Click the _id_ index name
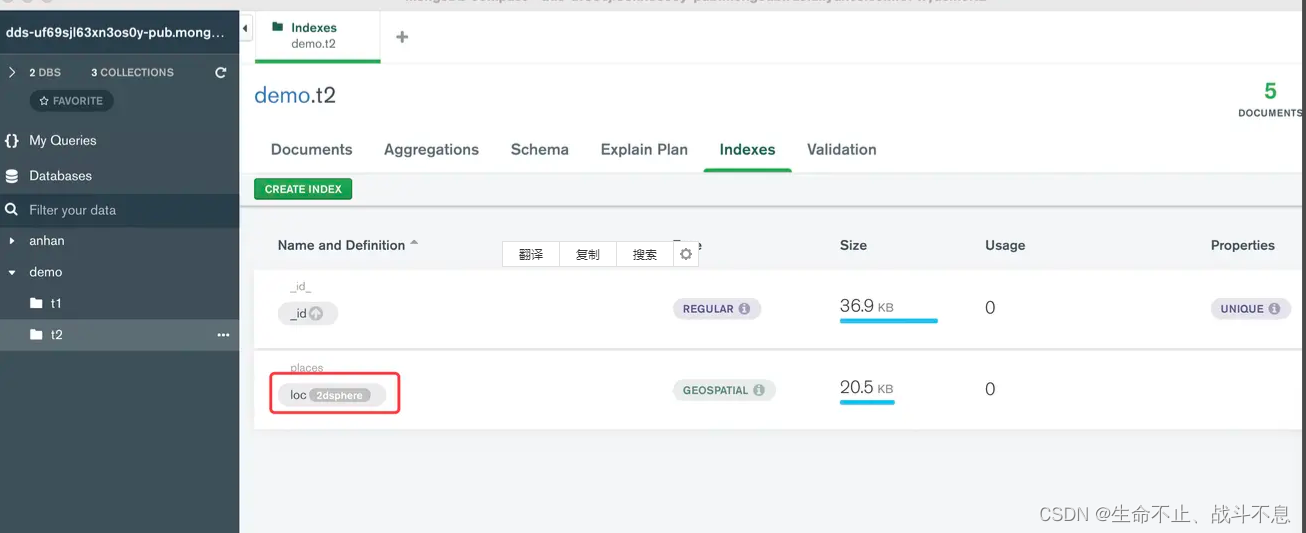Viewport: 1306px width, 533px height. 301,287
